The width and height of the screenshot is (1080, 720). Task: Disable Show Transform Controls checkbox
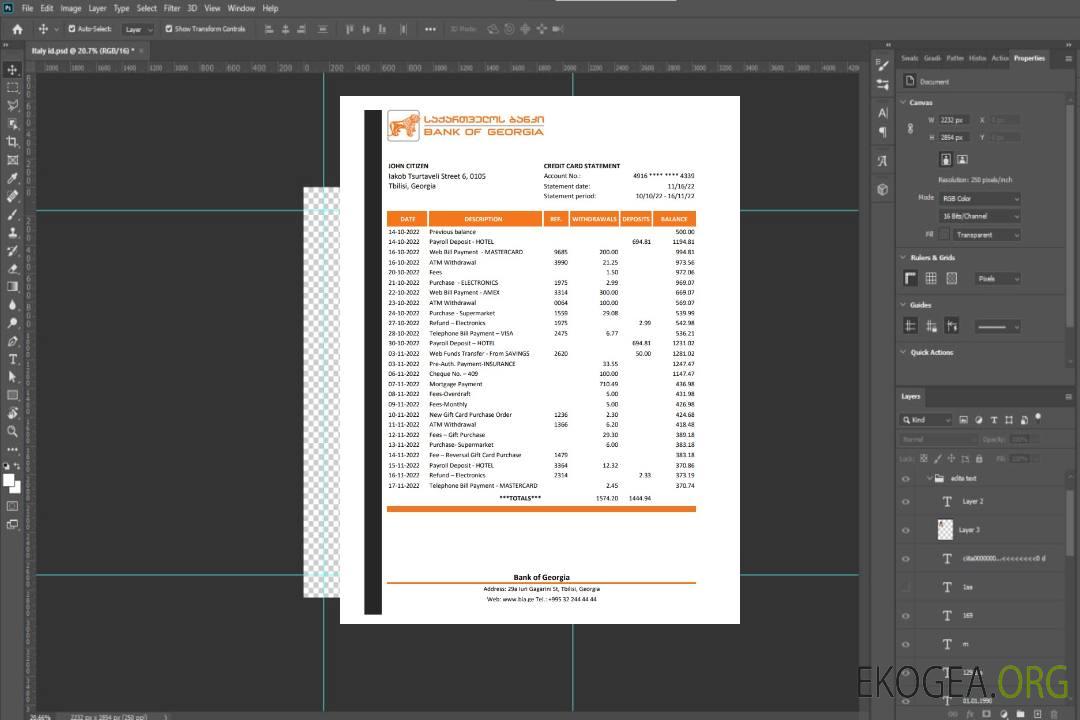click(x=168, y=29)
